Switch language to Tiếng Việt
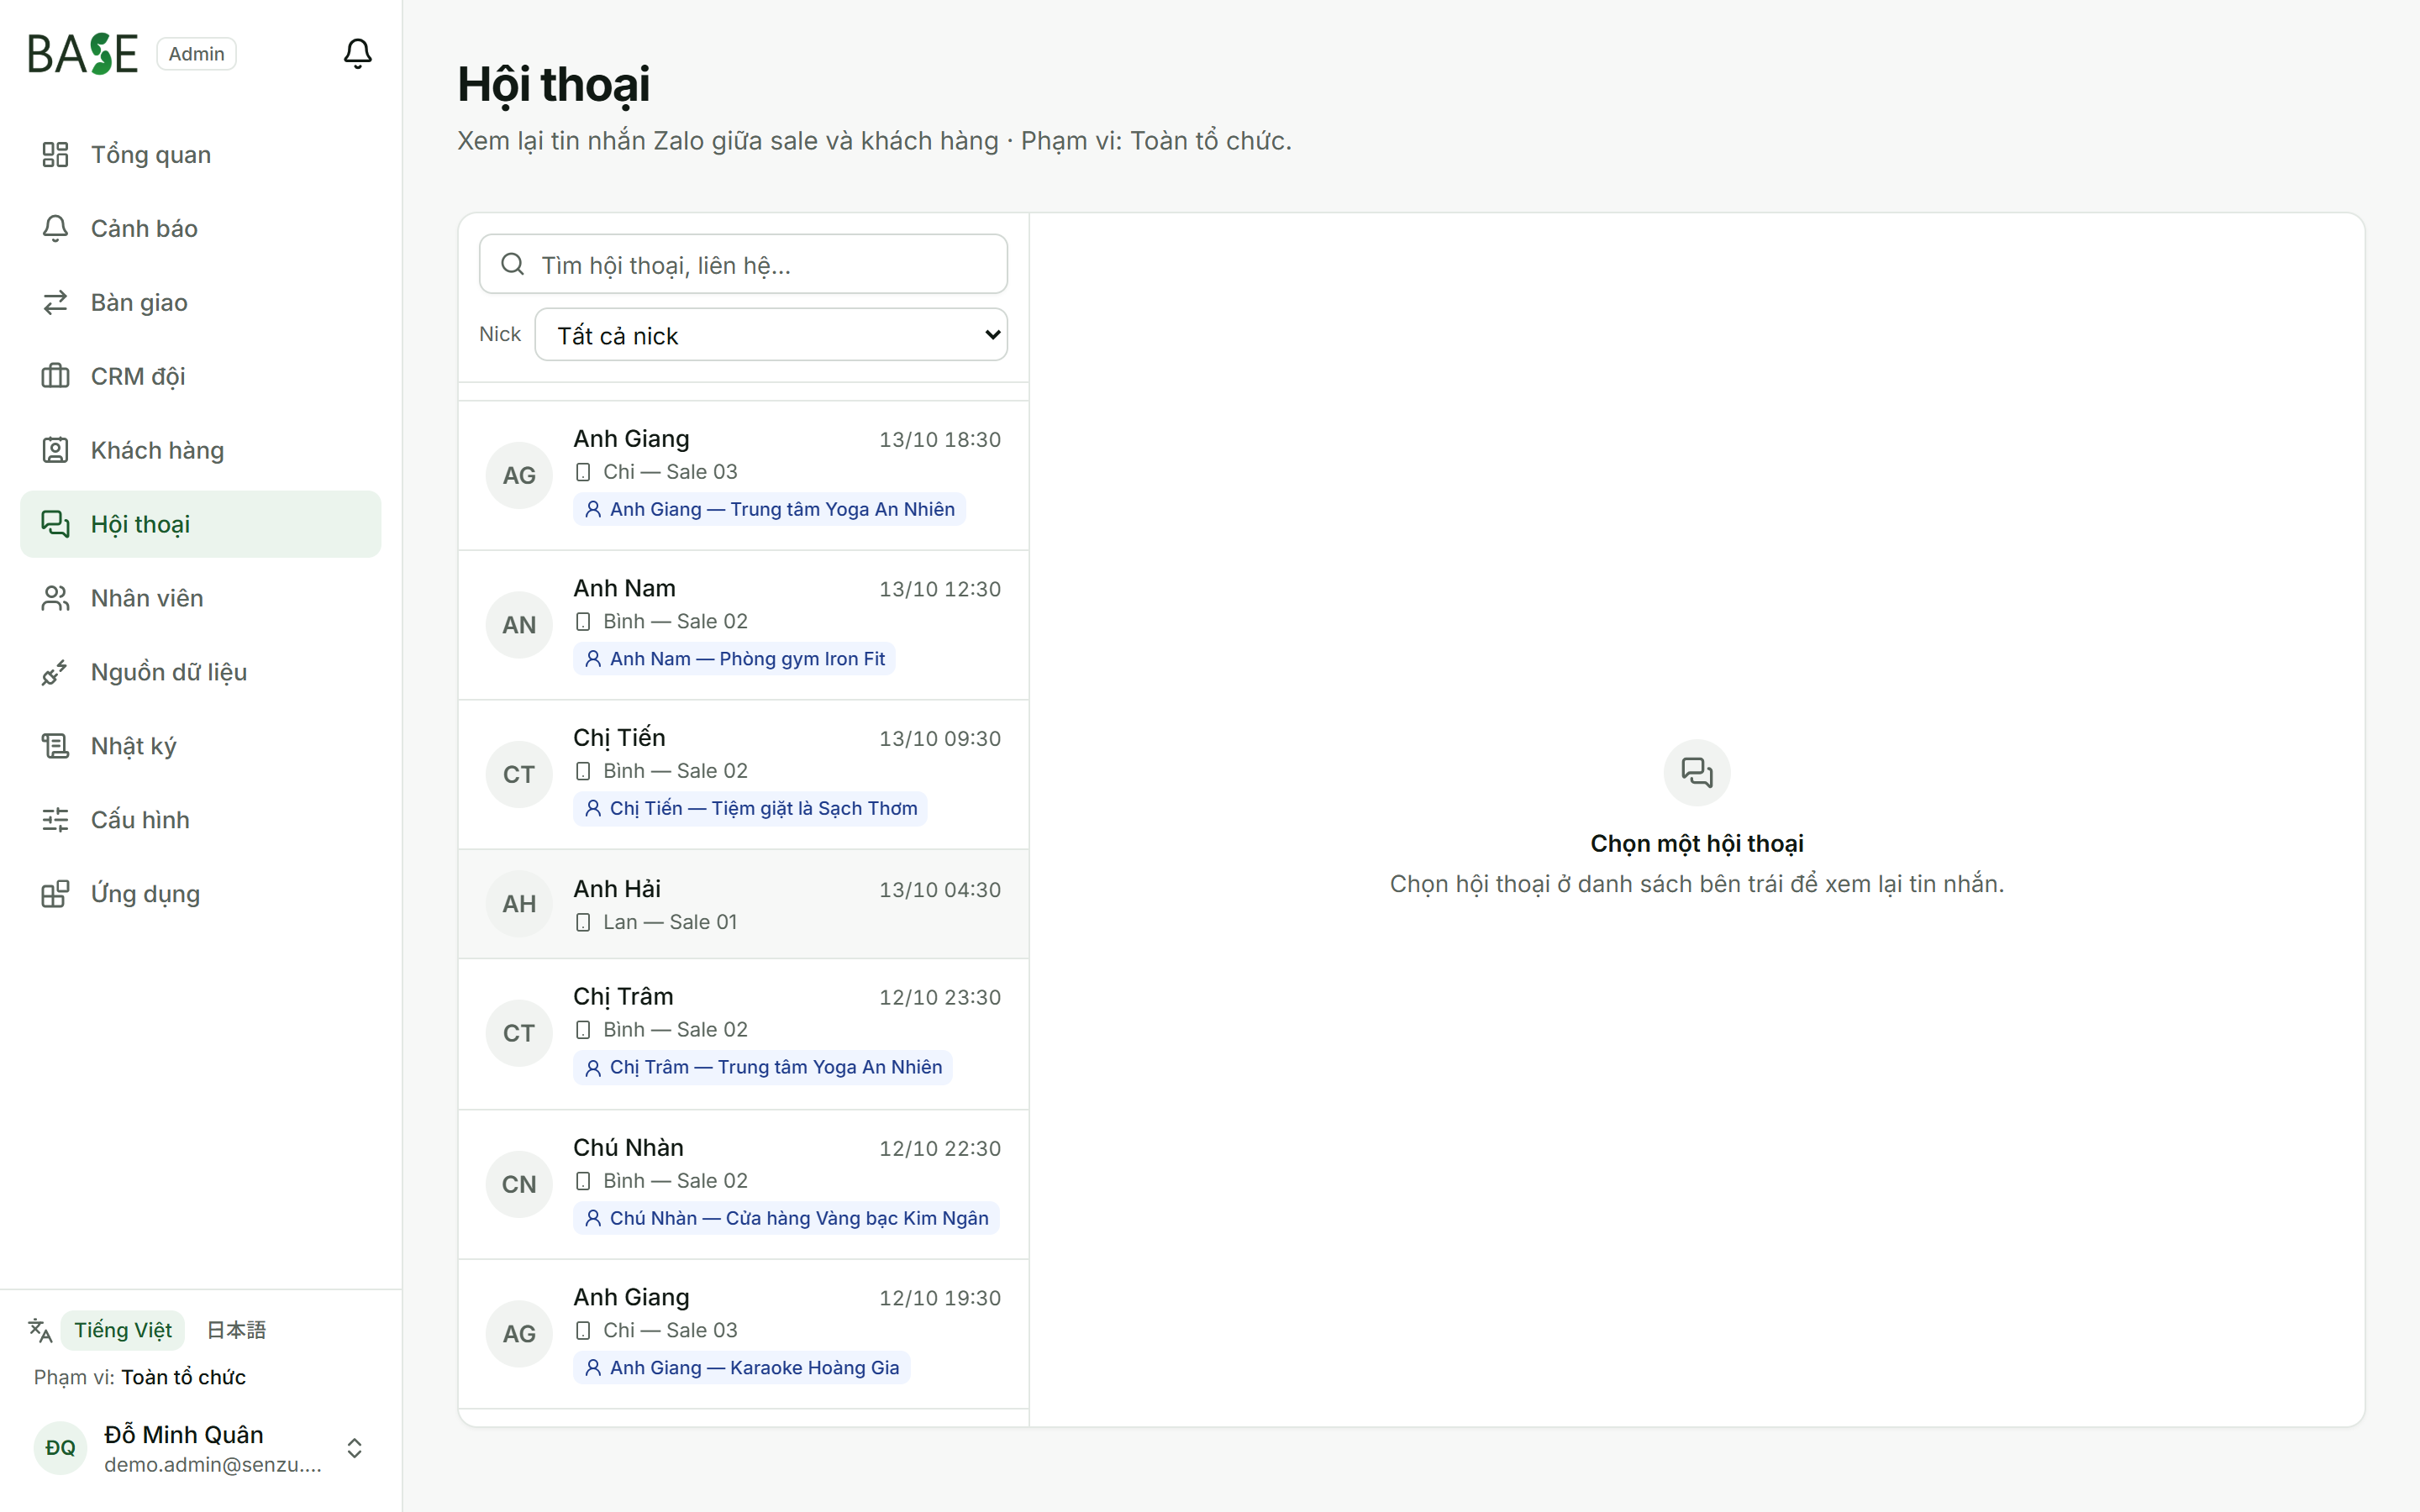This screenshot has height=1512, width=2420. (123, 1330)
